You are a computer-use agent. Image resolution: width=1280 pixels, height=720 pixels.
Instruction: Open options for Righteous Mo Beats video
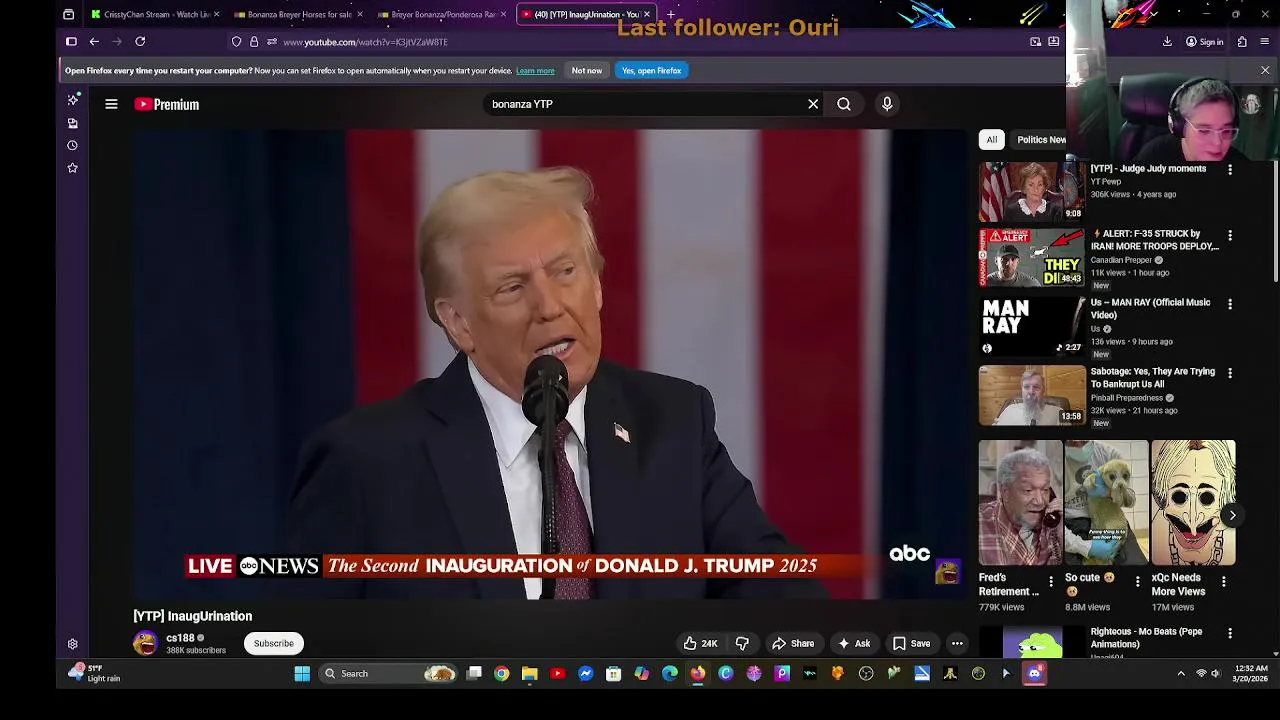(1230, 634)
